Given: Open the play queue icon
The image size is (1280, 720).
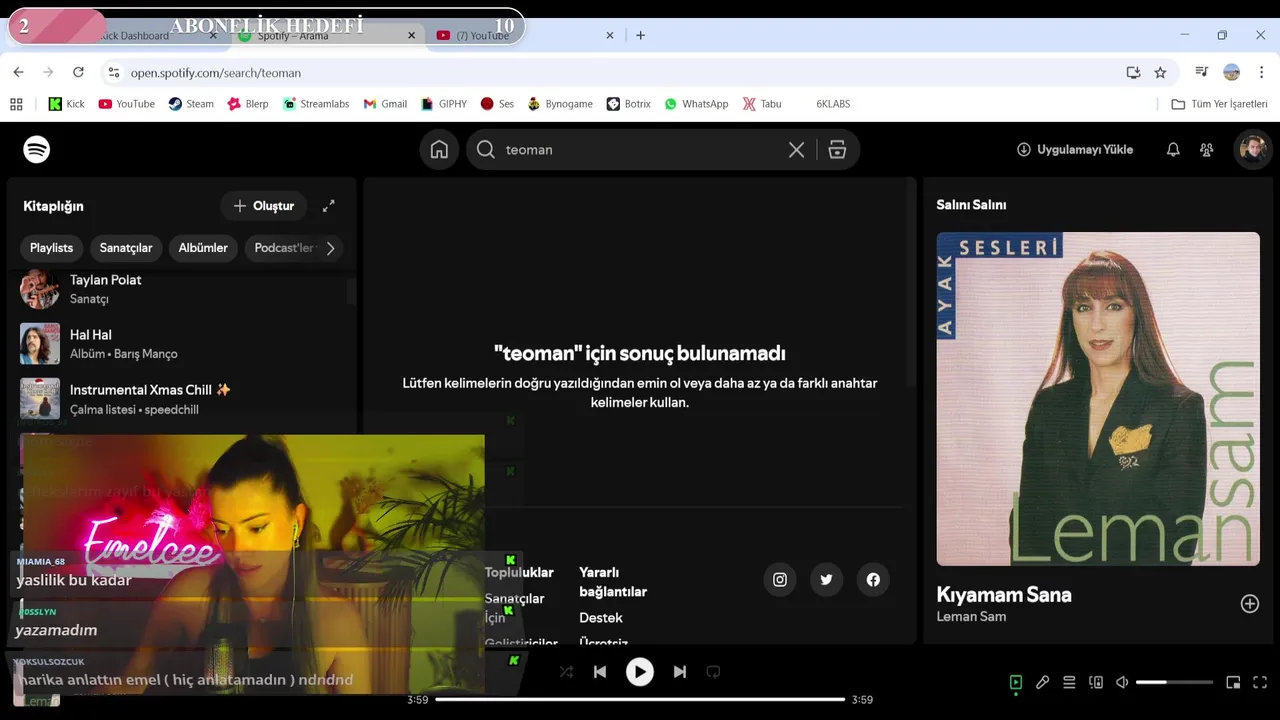Looking at the screenshot, I should point(1069,682).
